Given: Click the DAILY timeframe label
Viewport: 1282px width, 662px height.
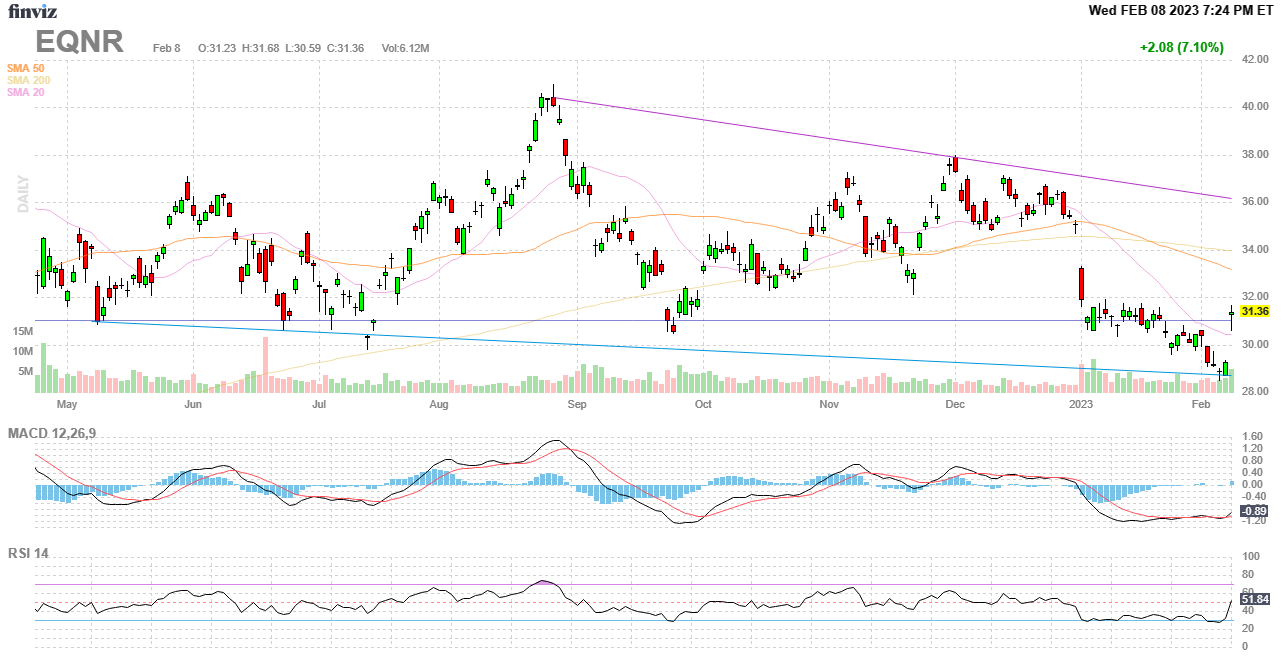Looking at the screenshot, I should (23, 194).
